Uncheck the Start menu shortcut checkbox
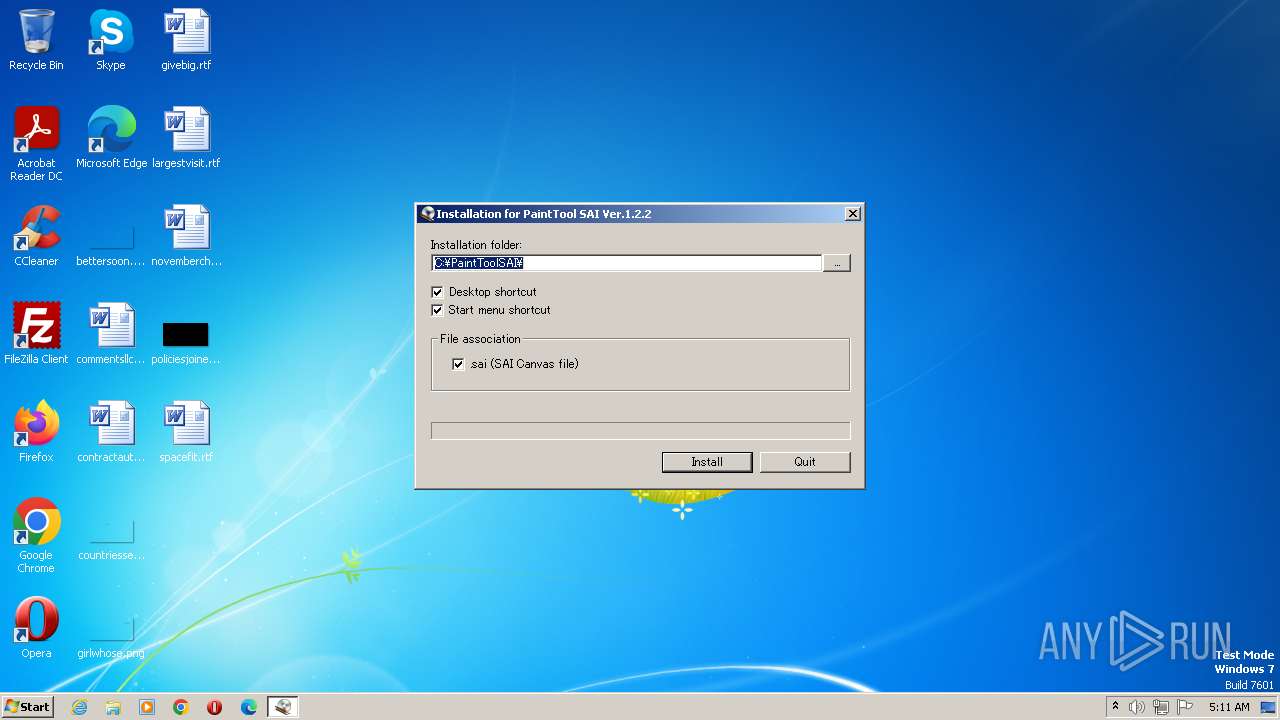Viewport: 1280px width, 720px height. tap(437, 310)
